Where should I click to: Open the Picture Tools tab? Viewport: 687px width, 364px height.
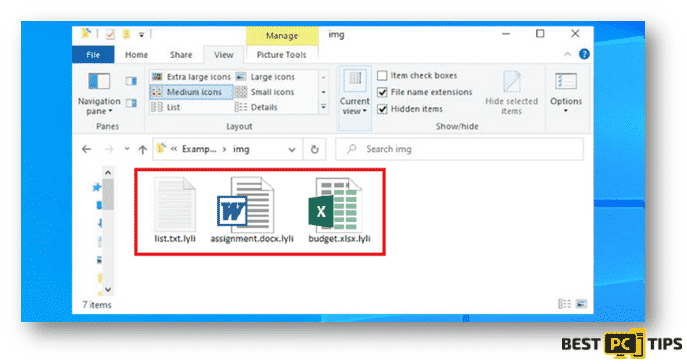pos(281,55)
